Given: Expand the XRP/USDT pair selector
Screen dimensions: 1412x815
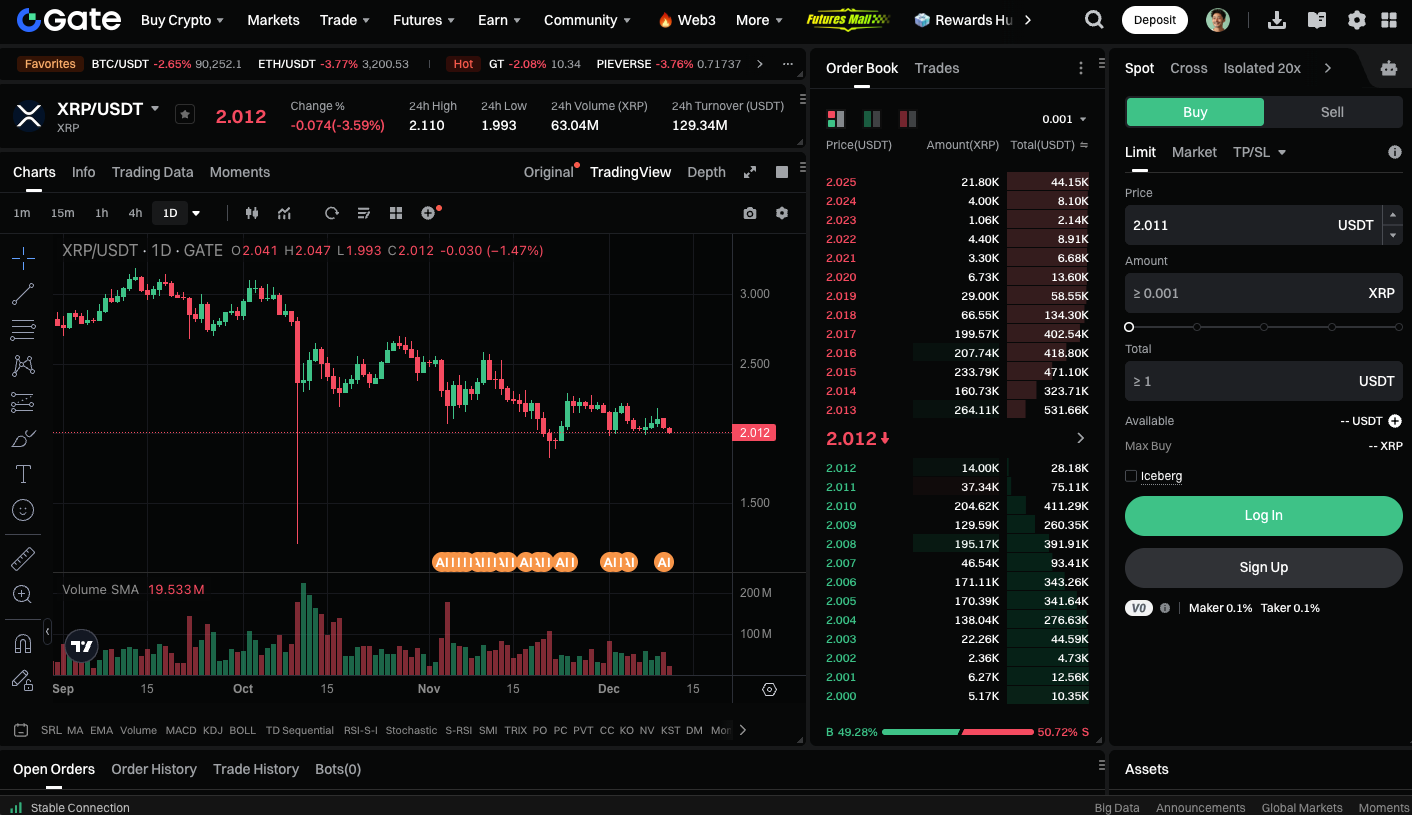Looking at the screenshot, I should (155, 108).
